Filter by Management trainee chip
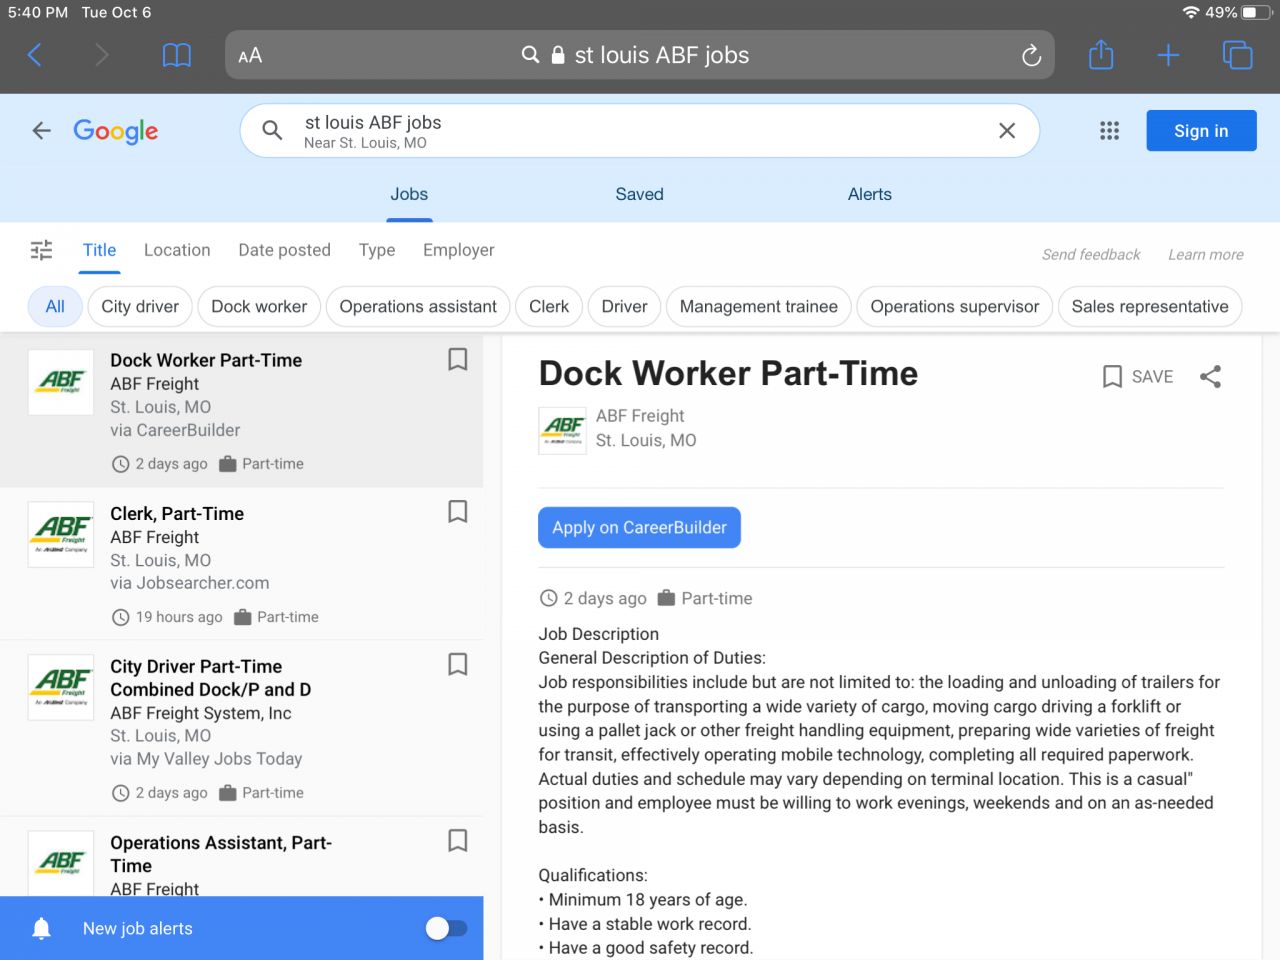1280x960 pixels. click(x=759, y=306)
